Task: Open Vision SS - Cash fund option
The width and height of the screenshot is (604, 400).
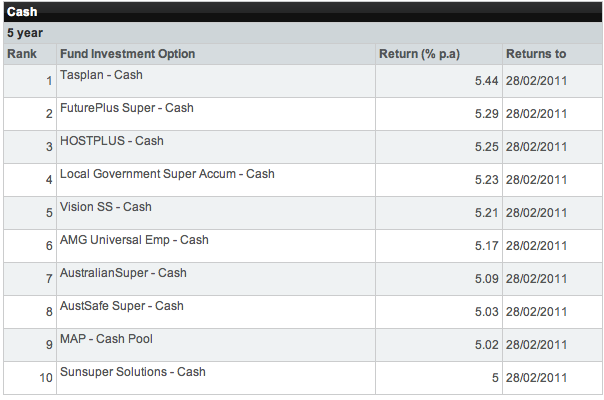Action: point(105,207)
